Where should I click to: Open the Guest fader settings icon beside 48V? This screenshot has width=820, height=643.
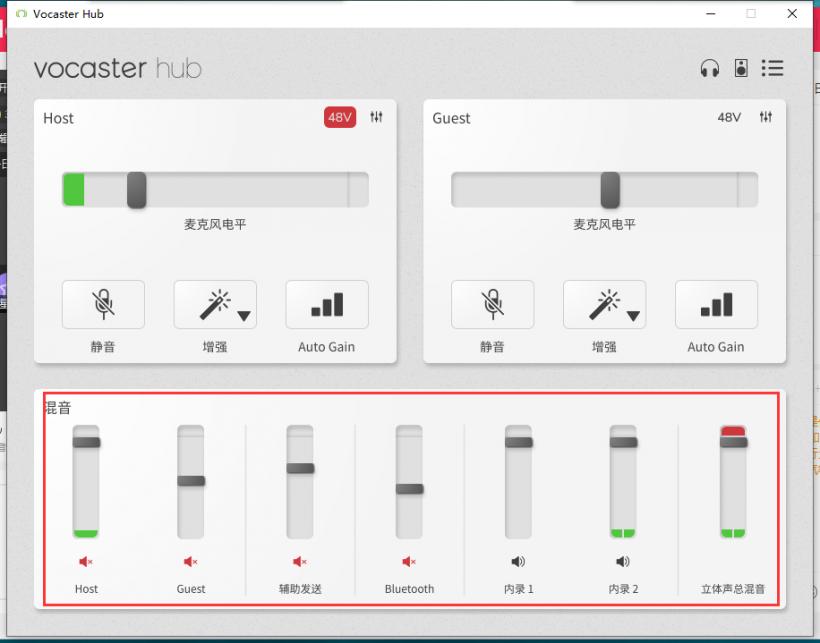click(x=766, y=117)
